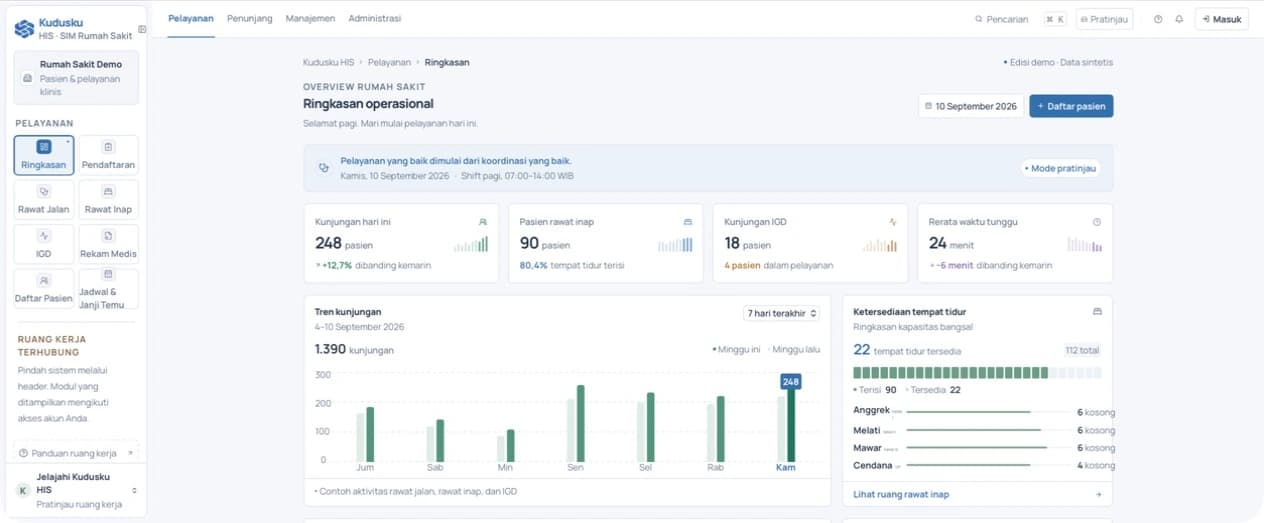
Task: Click the Min bars in the chart
Action: (x=506, y=446)
